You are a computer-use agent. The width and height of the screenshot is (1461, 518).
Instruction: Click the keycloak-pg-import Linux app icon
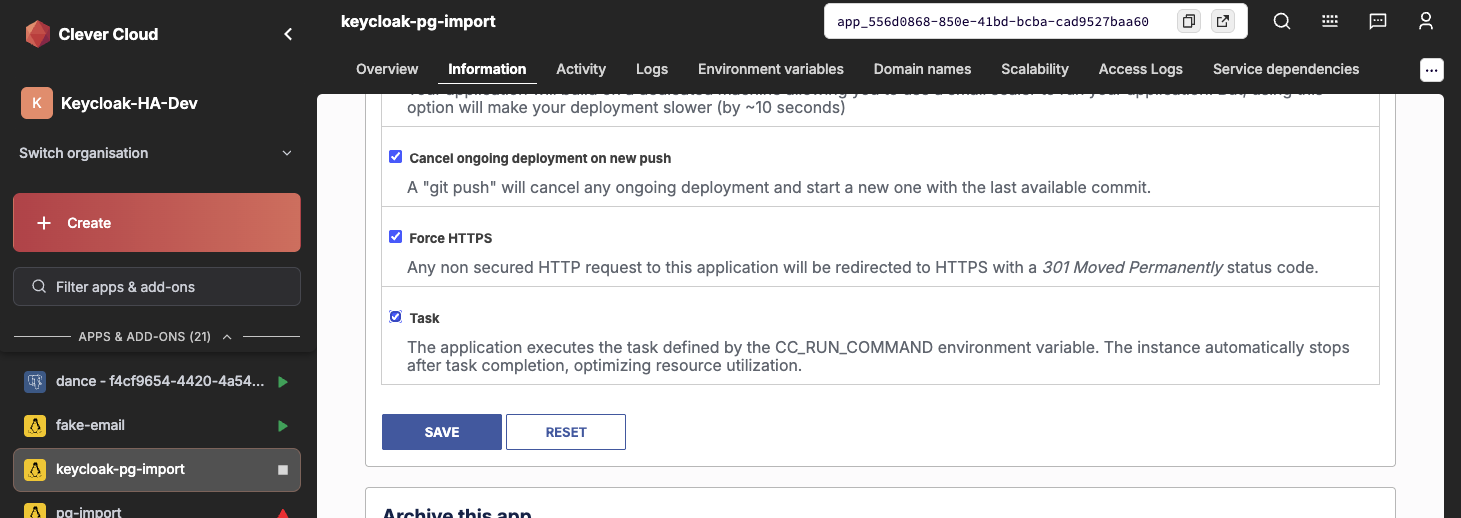pos(35,469)
